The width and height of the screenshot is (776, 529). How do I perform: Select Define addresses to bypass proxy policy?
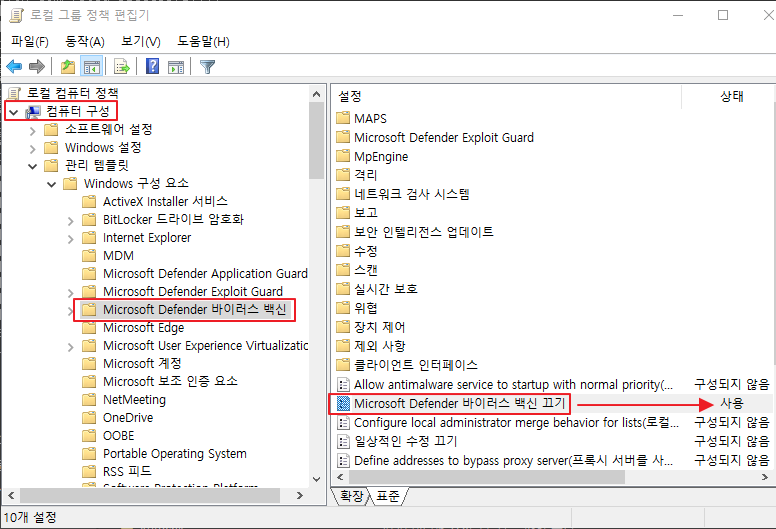513,461
